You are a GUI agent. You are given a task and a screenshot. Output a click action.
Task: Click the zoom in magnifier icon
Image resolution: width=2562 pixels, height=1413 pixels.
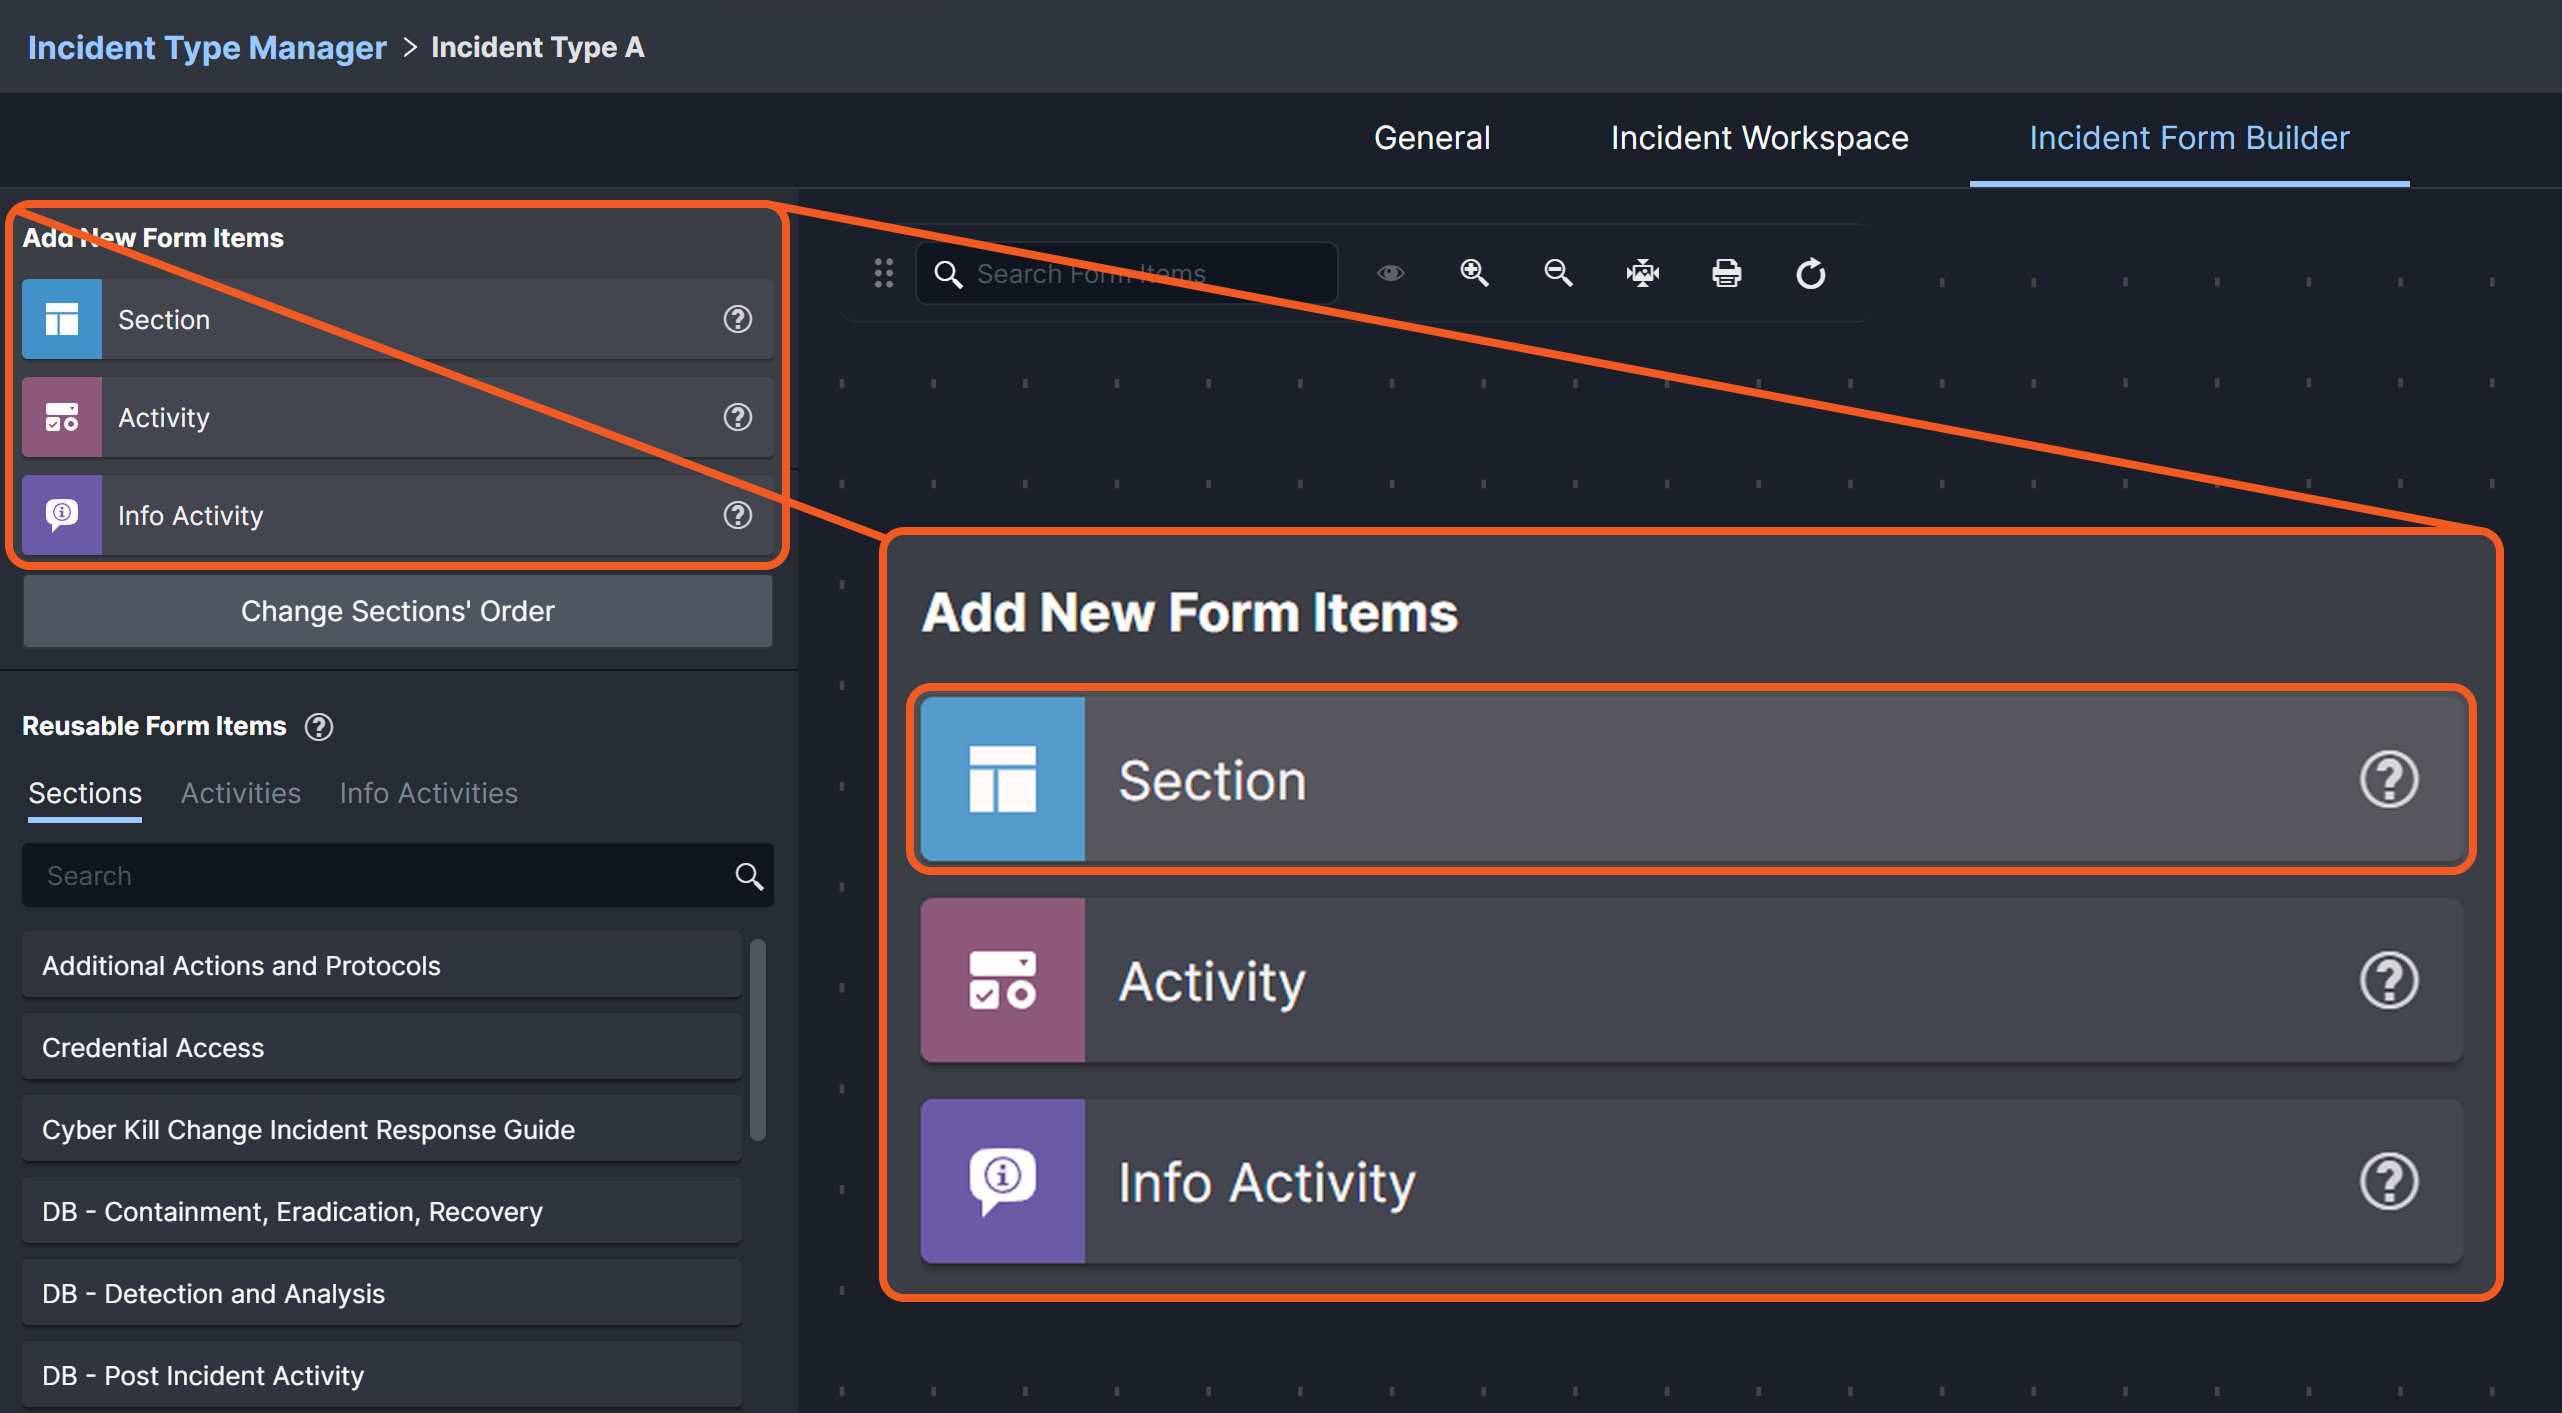tap(1474, 273)
